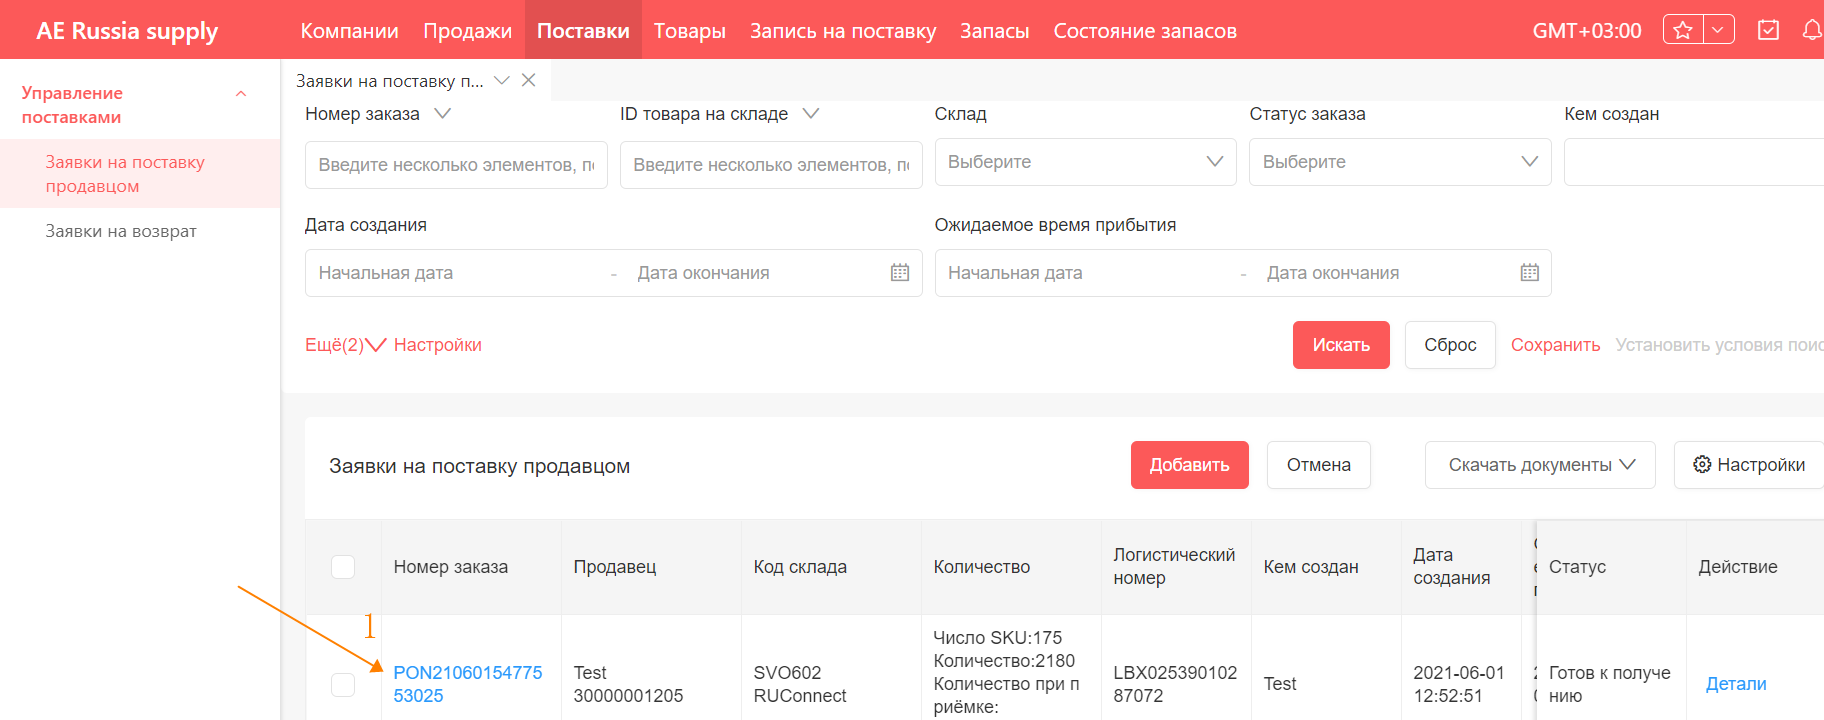Open 'Запись на поставку' top menu
The height and width of the screenshot is (720, 1824).
[843, 31]
